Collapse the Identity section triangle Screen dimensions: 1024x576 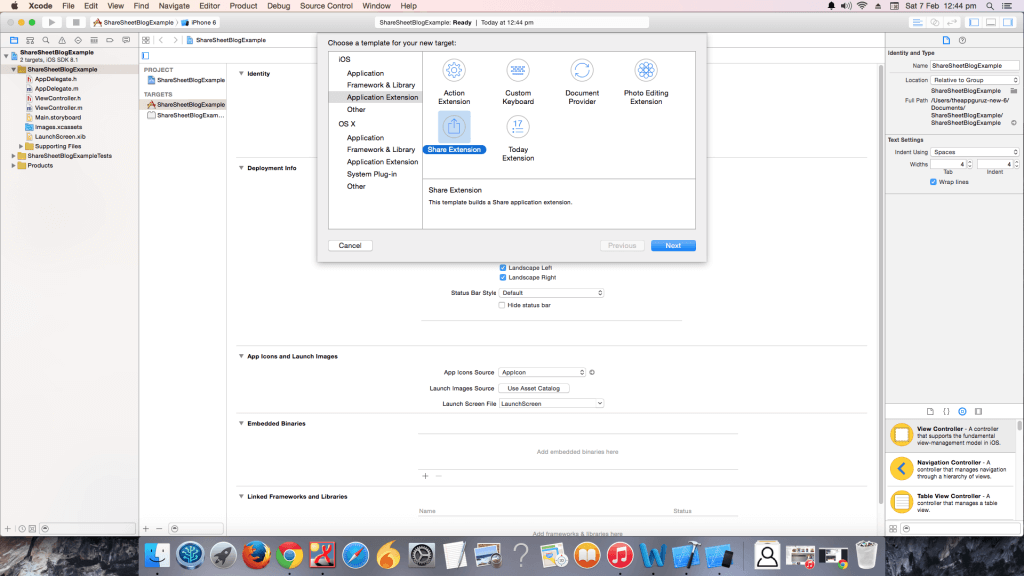click(x=241, y=73)
